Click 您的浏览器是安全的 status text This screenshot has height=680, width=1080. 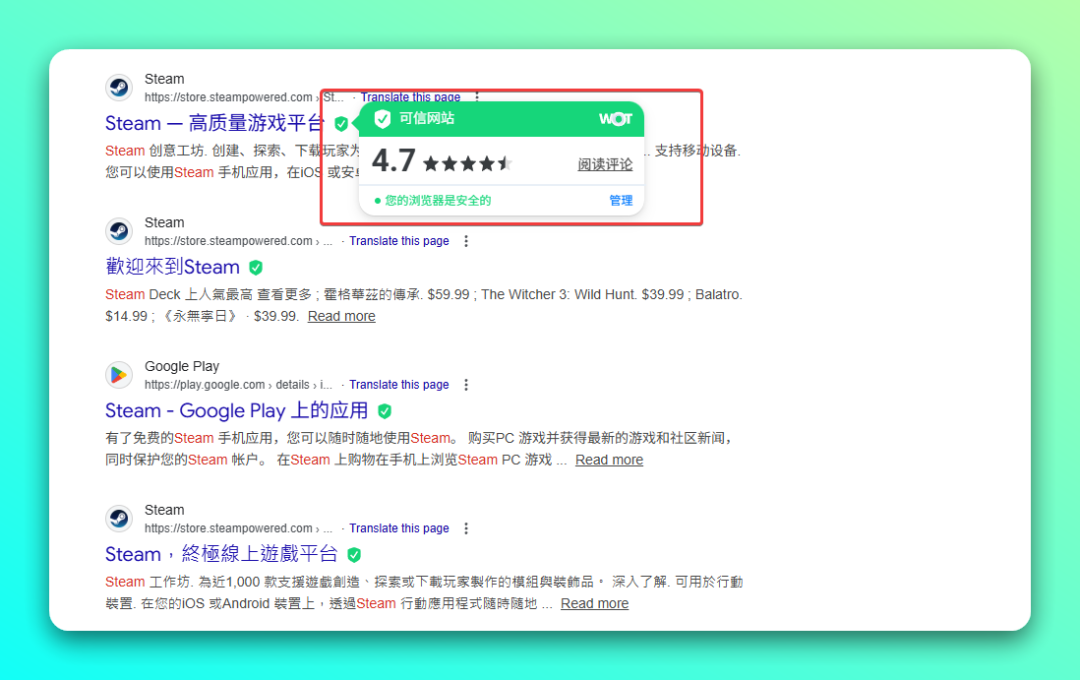click(437, 200)
